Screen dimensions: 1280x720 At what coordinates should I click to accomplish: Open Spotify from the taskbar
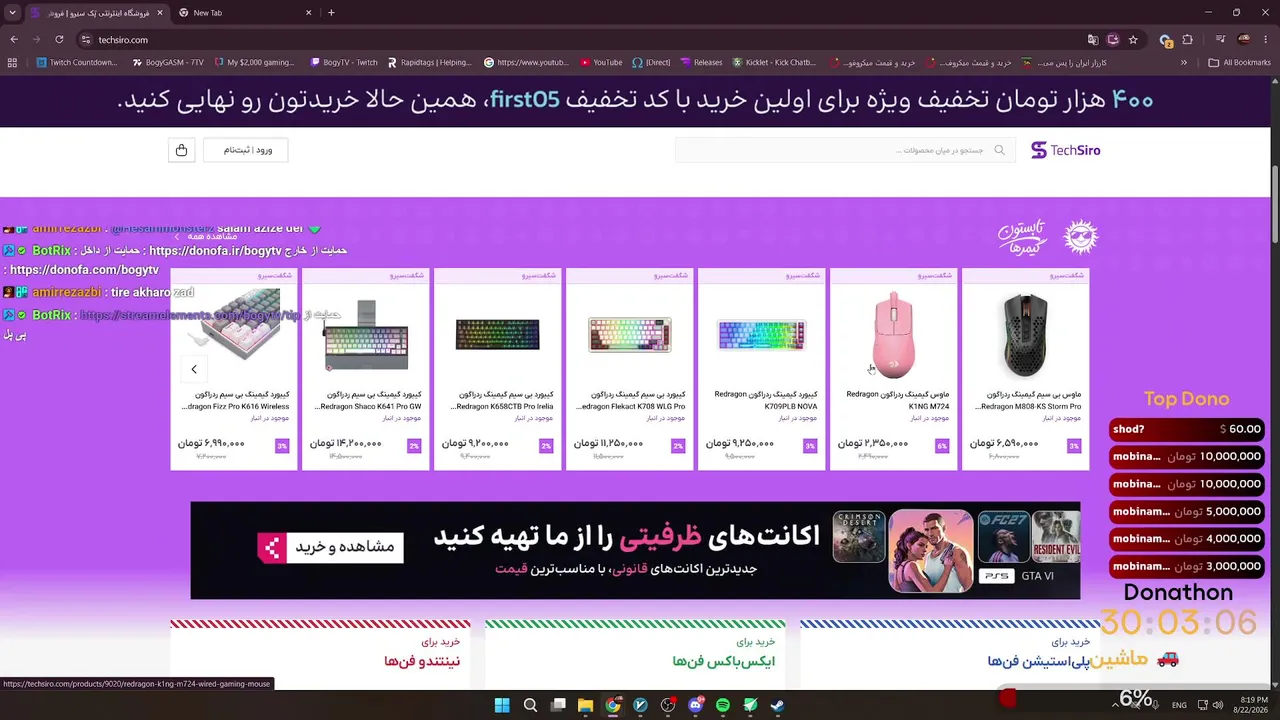coord(723,705)
